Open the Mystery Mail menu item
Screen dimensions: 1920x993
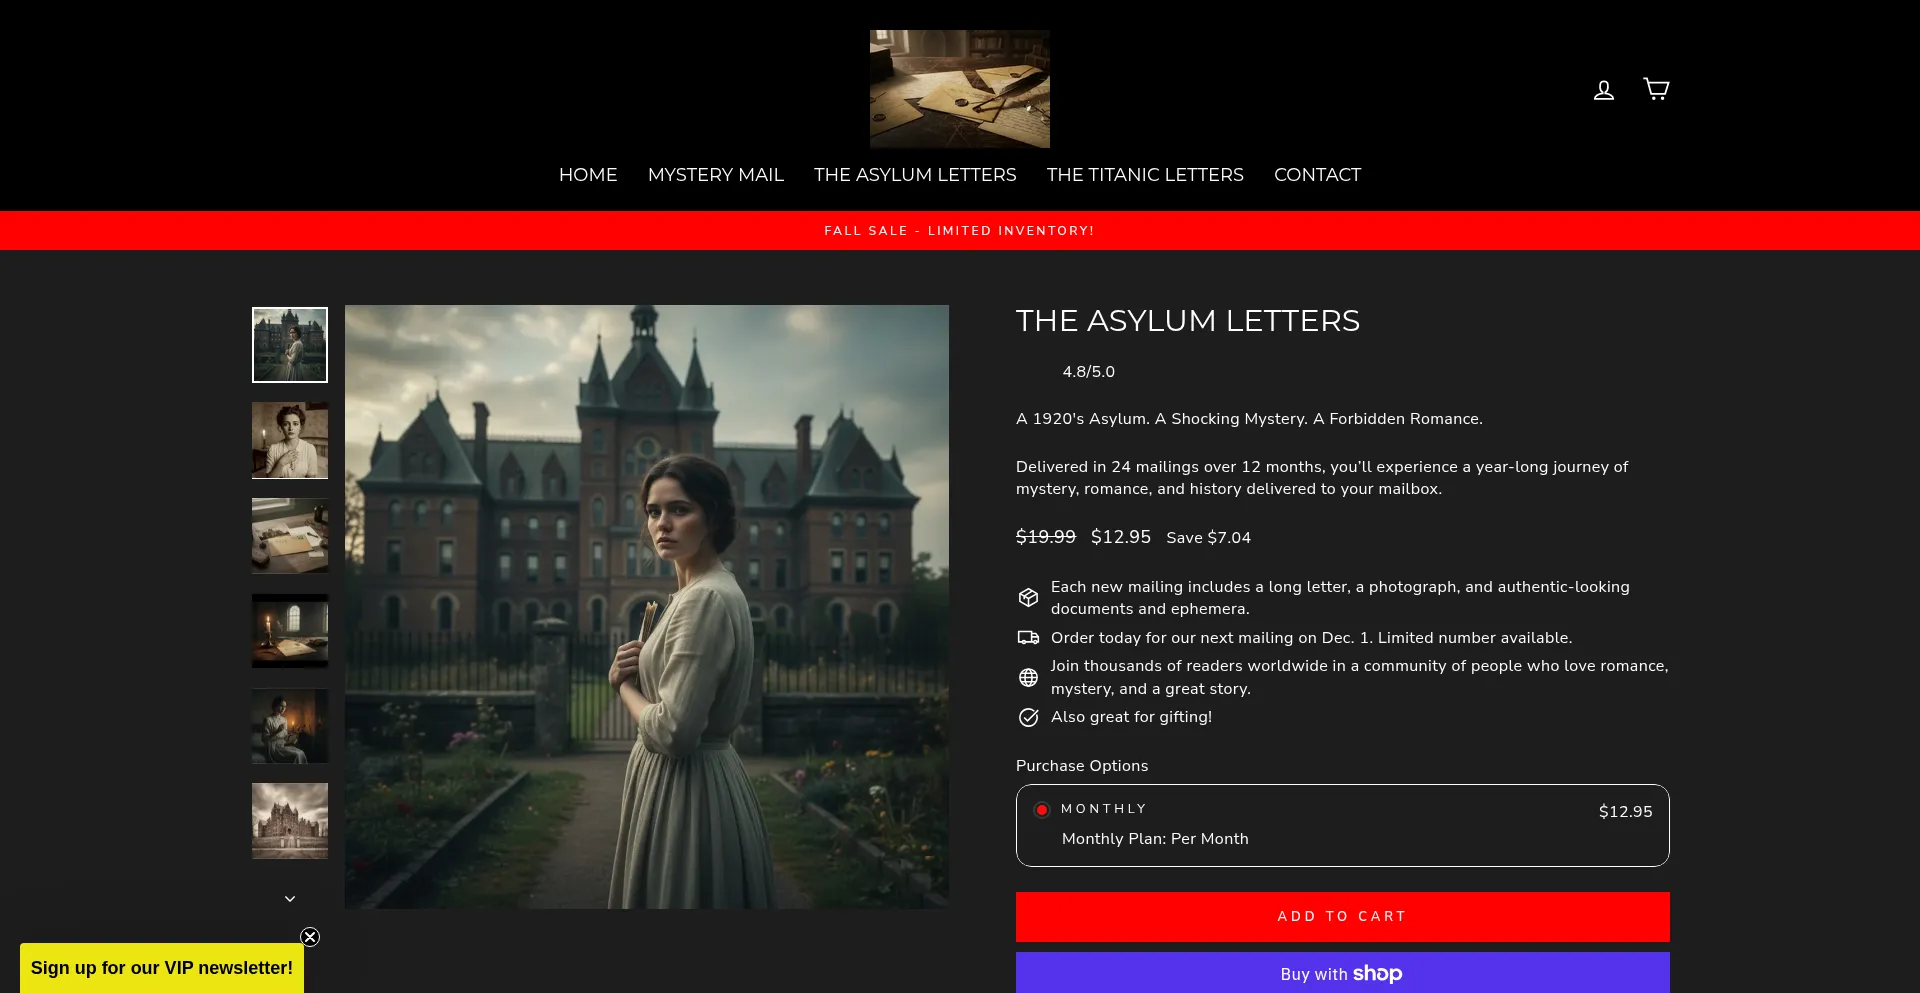716,175
